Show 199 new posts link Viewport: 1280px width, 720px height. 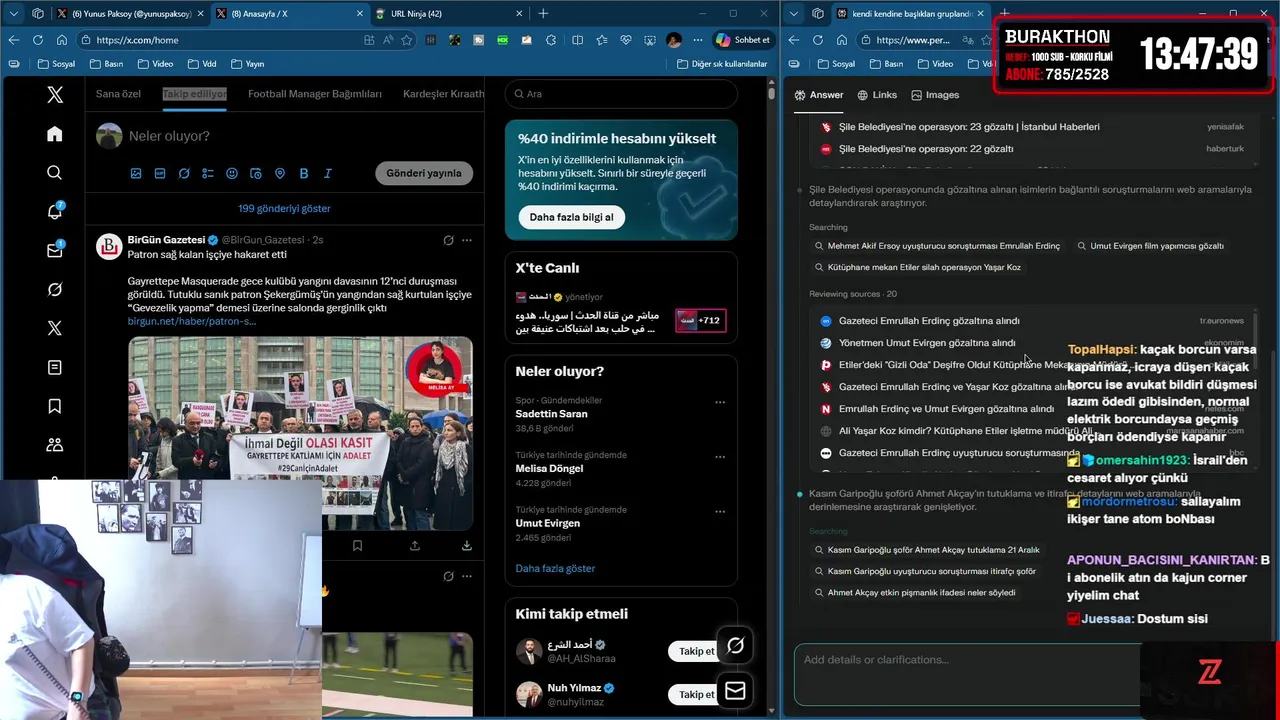point(284,208)
